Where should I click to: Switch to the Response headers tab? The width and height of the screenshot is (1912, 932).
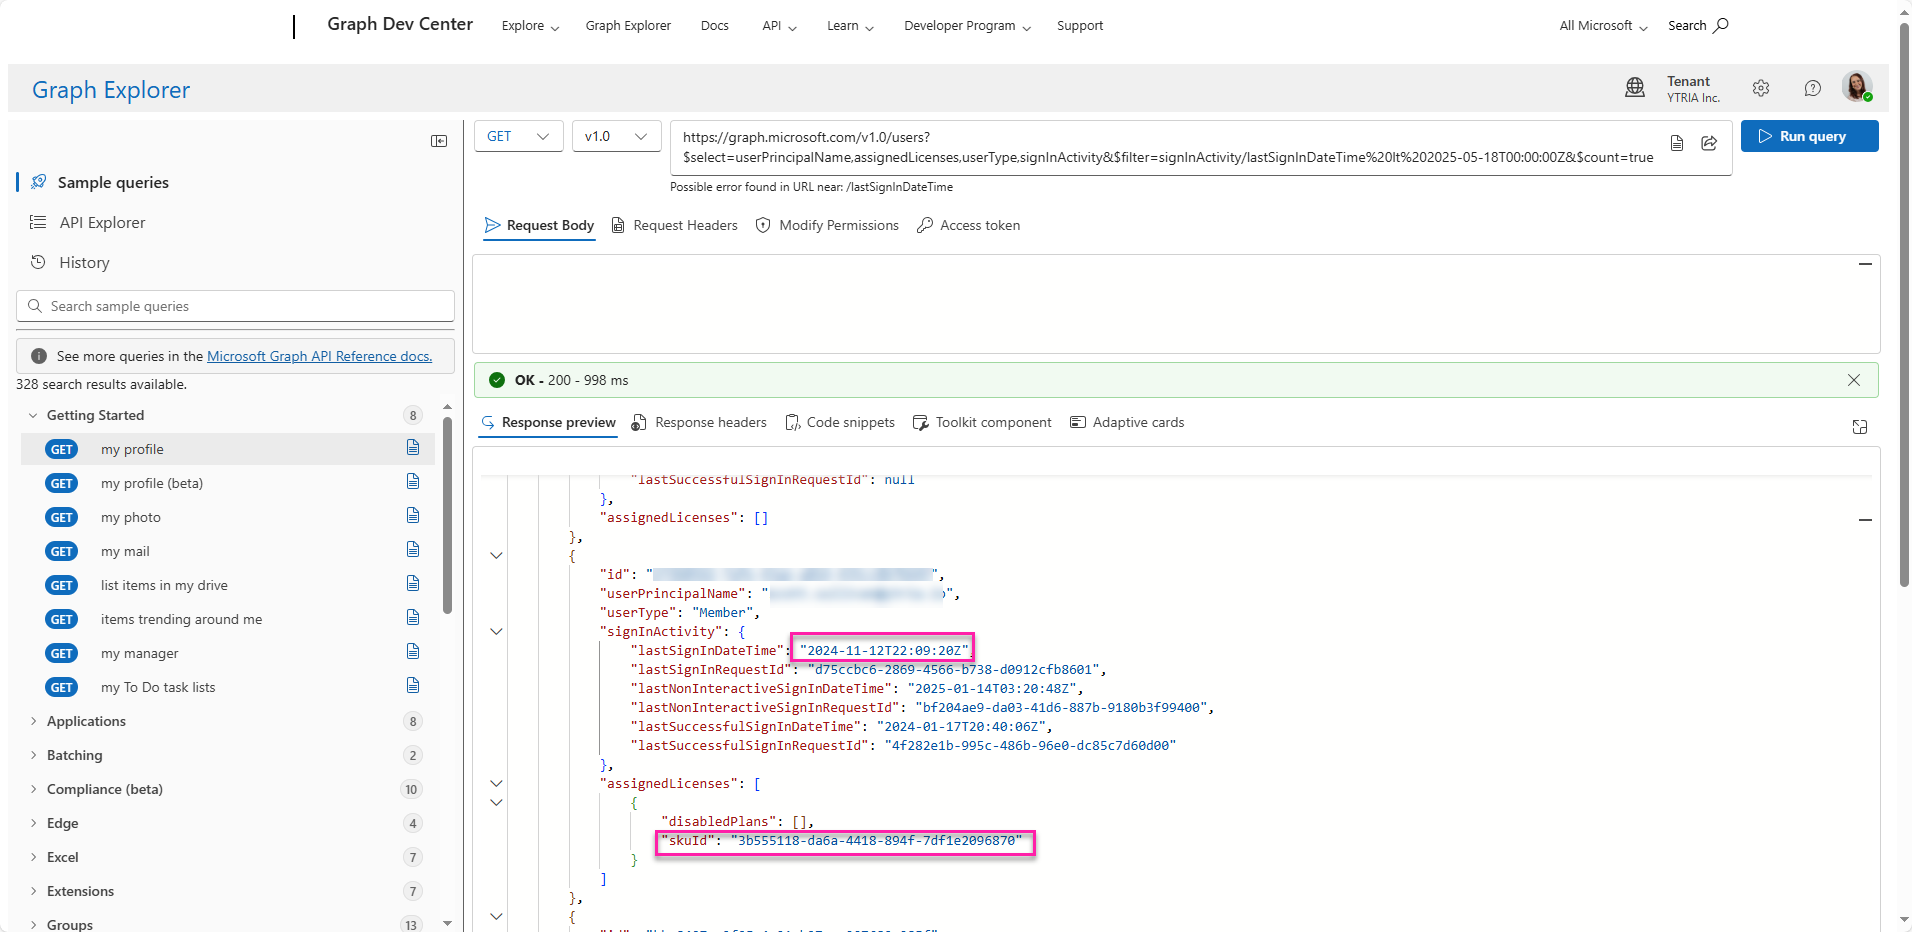pos(699,423)
